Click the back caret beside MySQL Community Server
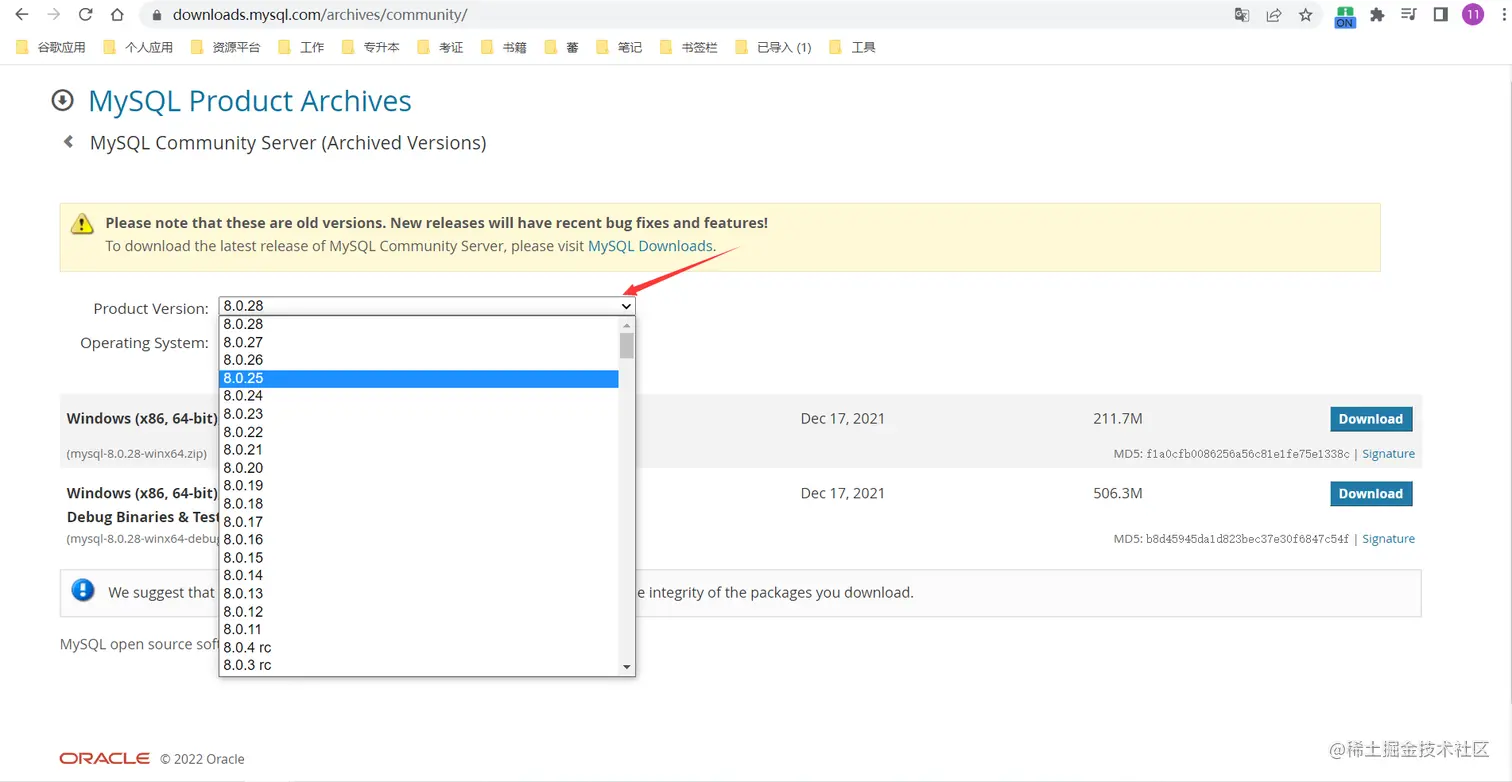 (x=69, y=142)
